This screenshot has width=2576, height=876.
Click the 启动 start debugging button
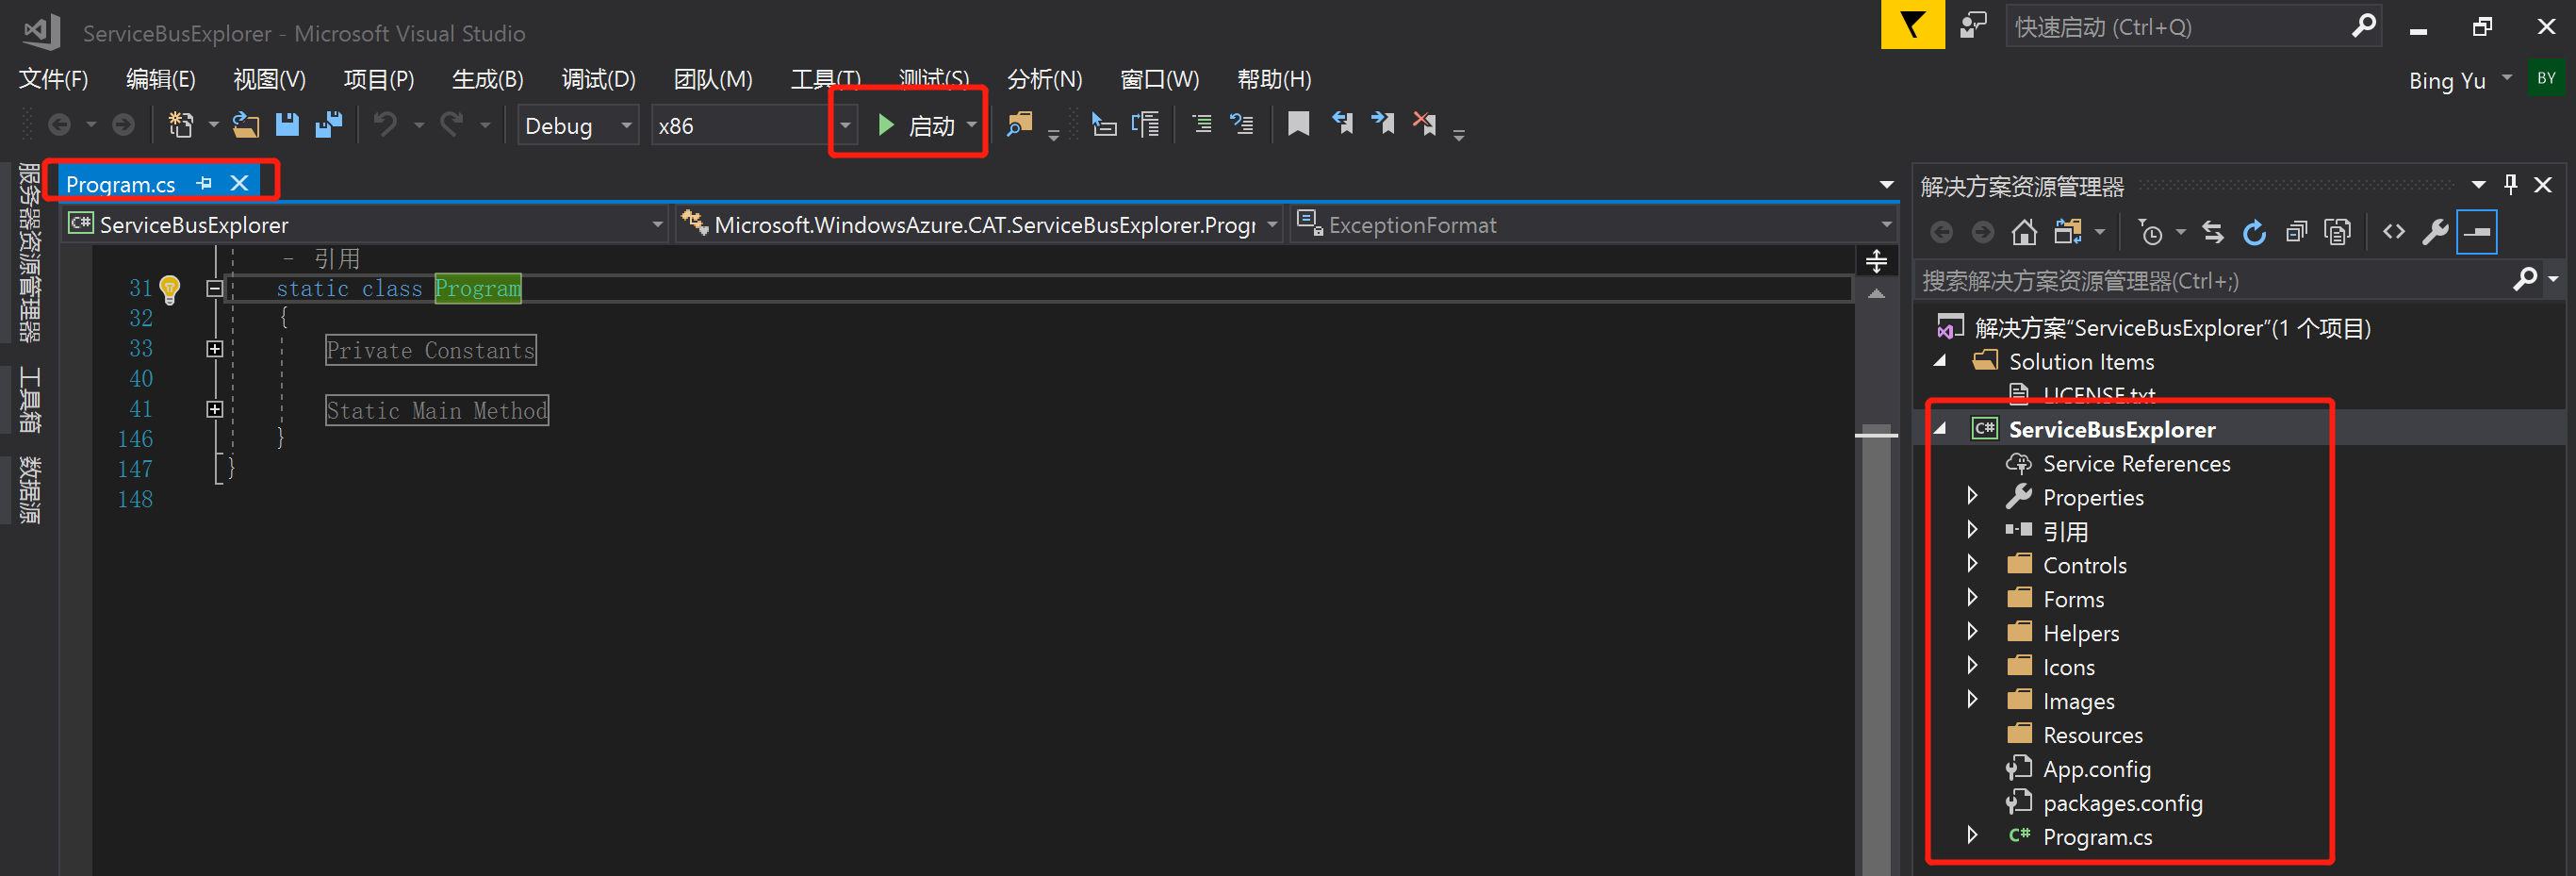point(917,126)
